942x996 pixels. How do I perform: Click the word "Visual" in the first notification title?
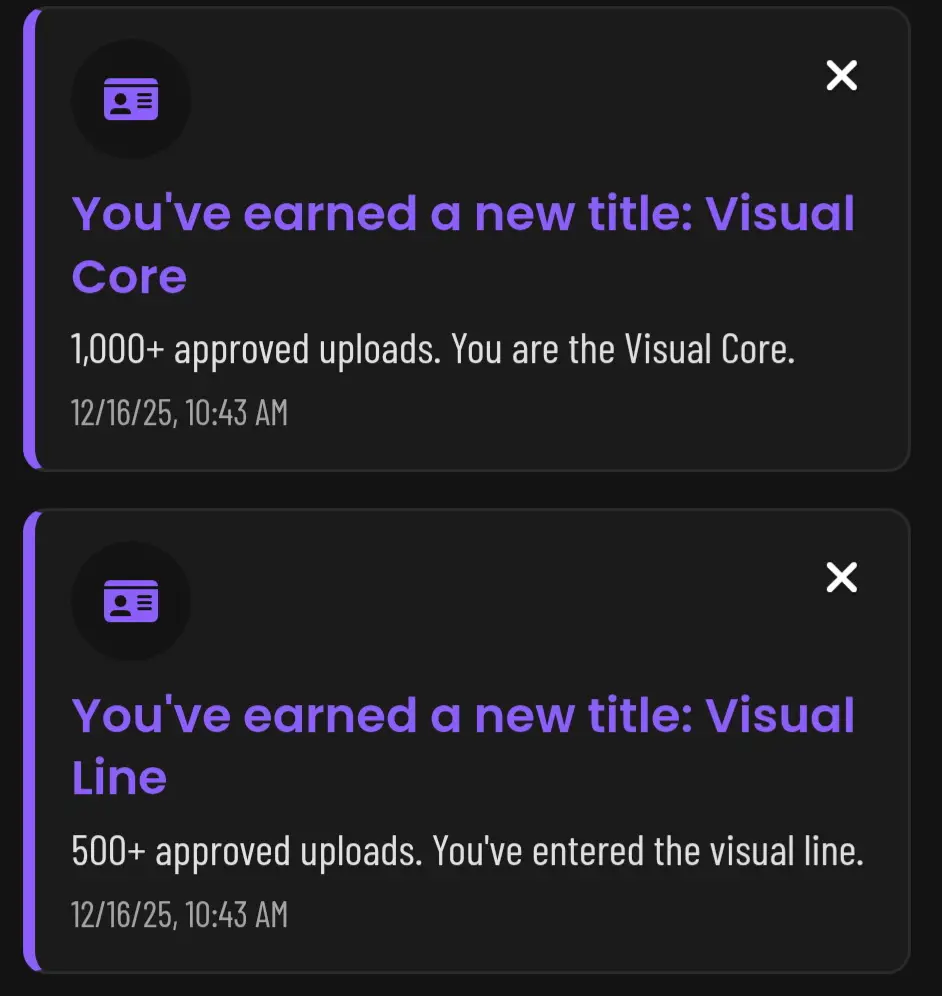[780, 214]
